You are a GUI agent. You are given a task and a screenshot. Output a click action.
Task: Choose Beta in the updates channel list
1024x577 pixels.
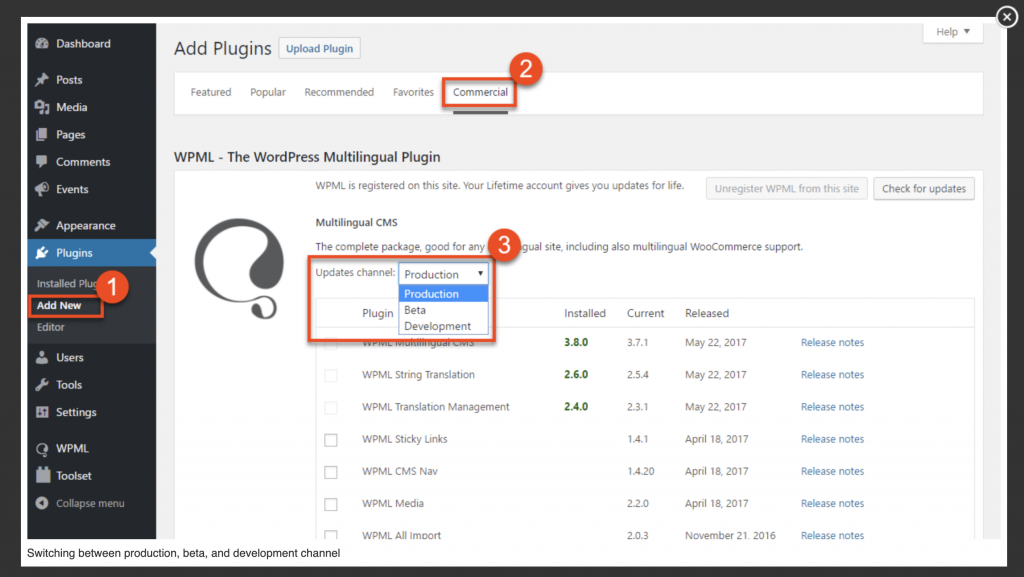443,310
